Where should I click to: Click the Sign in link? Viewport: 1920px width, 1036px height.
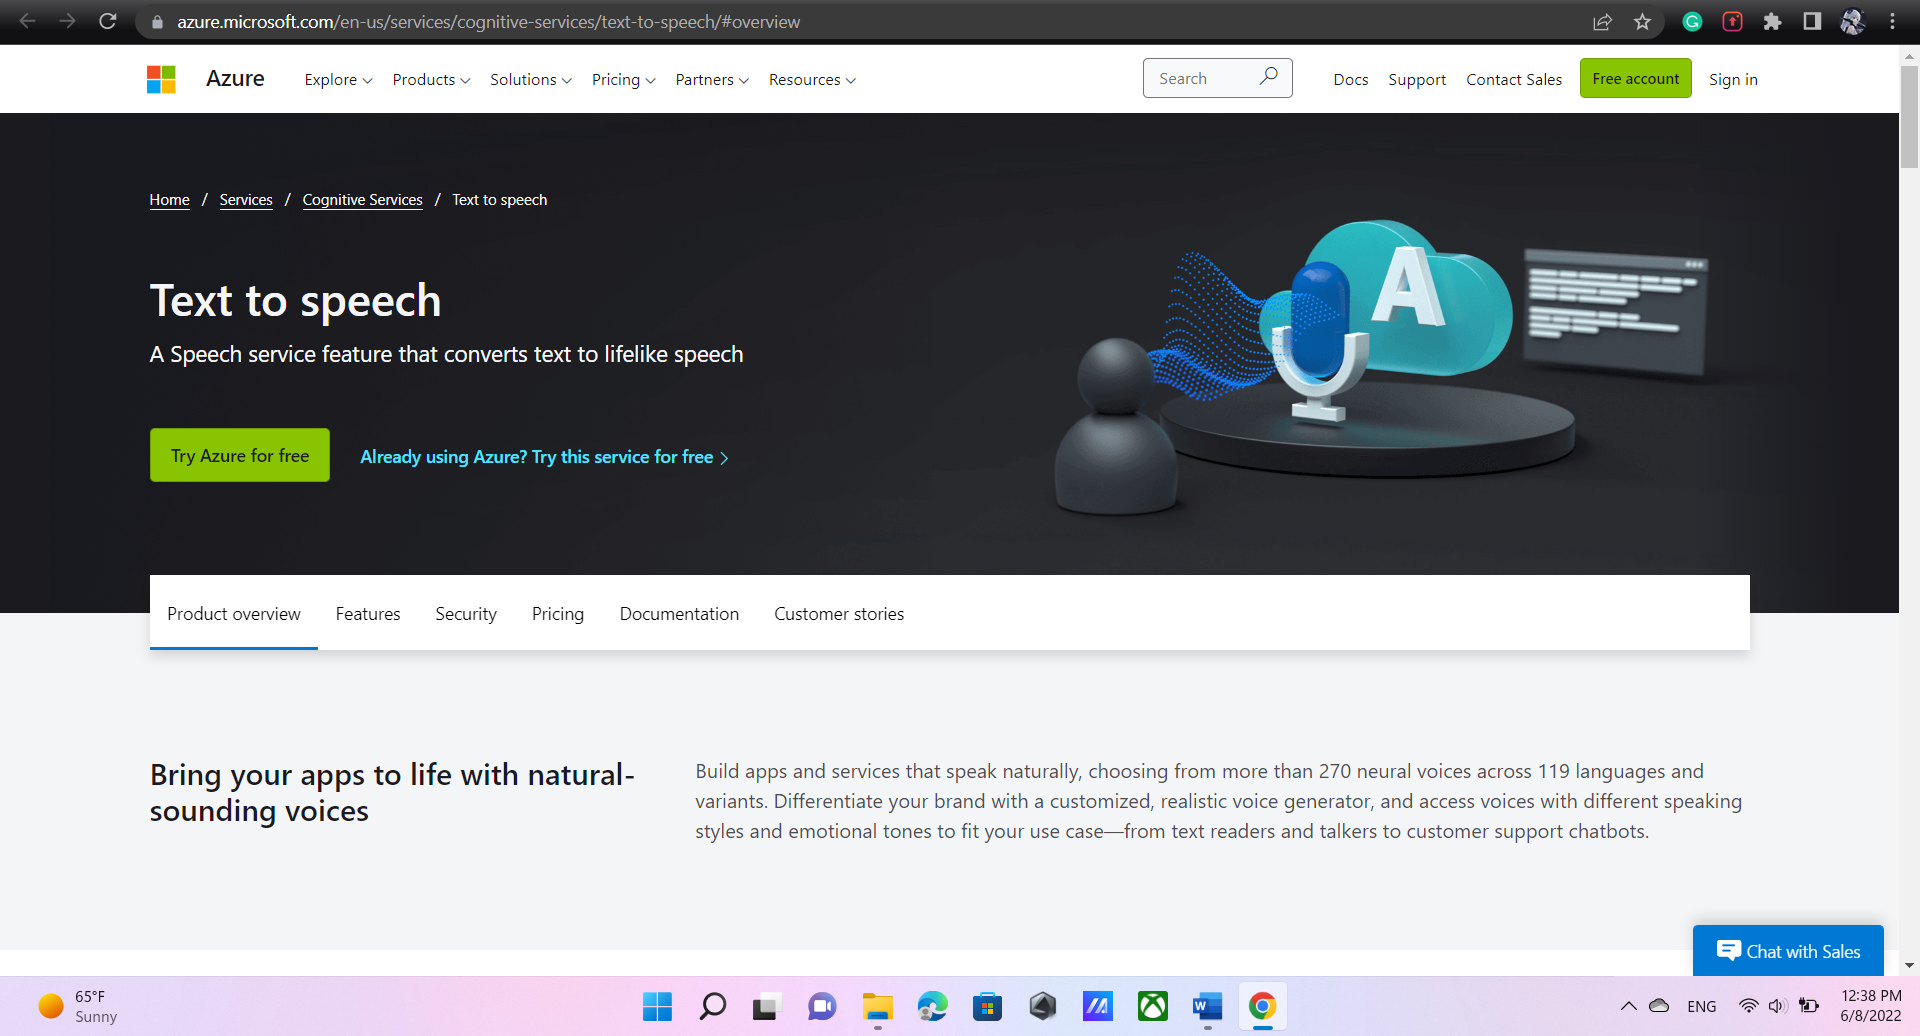click(1733, 79)
